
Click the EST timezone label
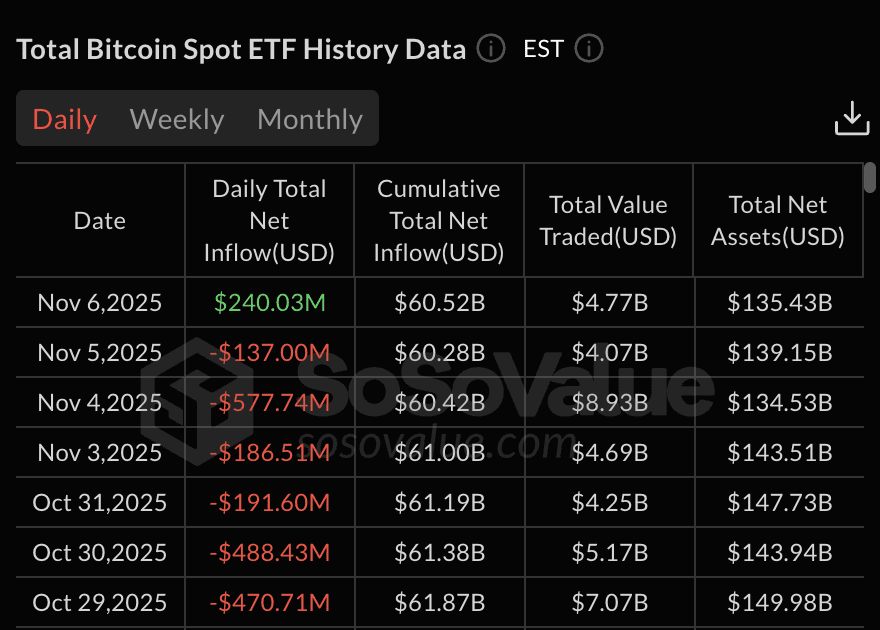543,49
